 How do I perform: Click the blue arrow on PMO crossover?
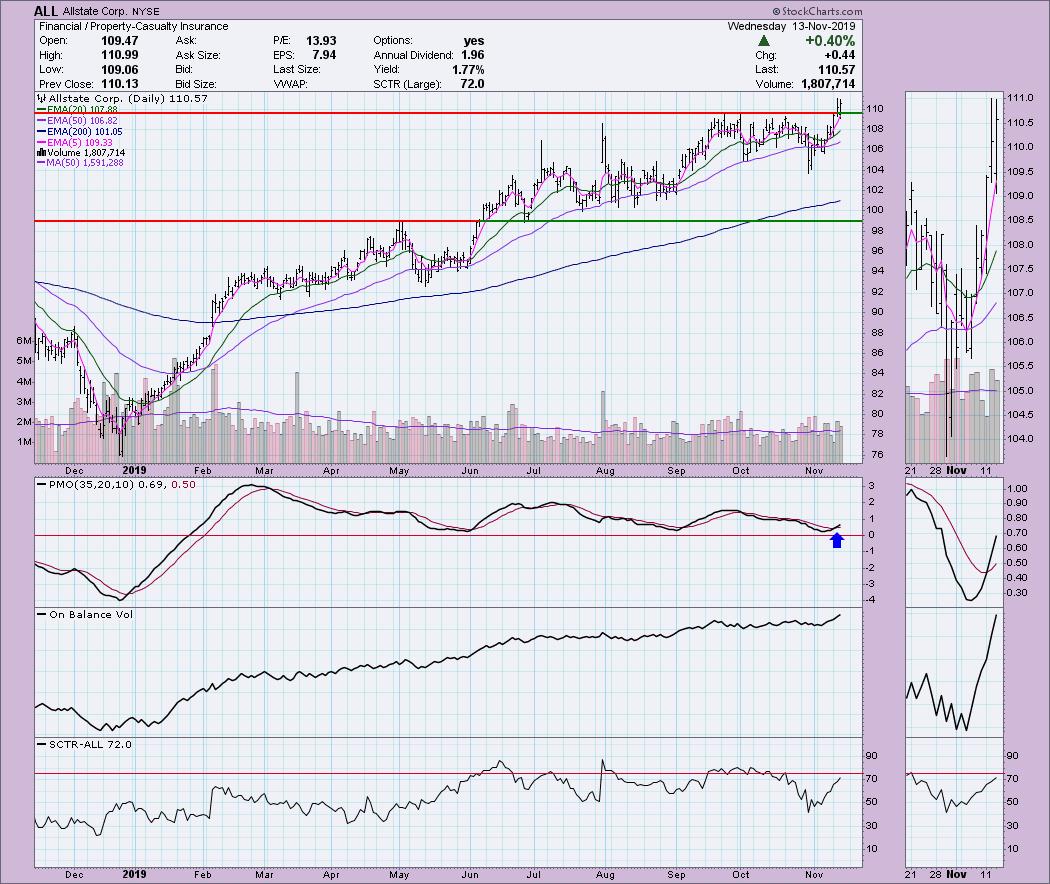837,540
